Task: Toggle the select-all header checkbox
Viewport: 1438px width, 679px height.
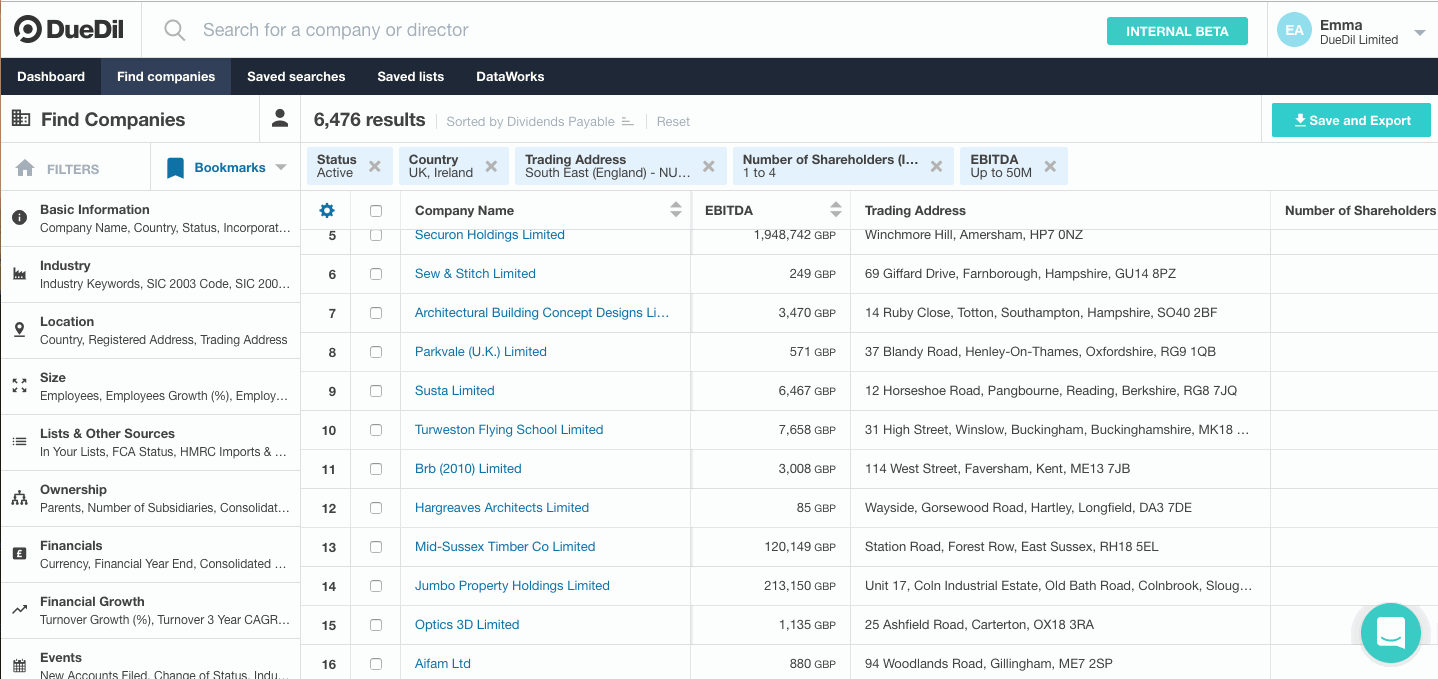Action: pos(376,211)
